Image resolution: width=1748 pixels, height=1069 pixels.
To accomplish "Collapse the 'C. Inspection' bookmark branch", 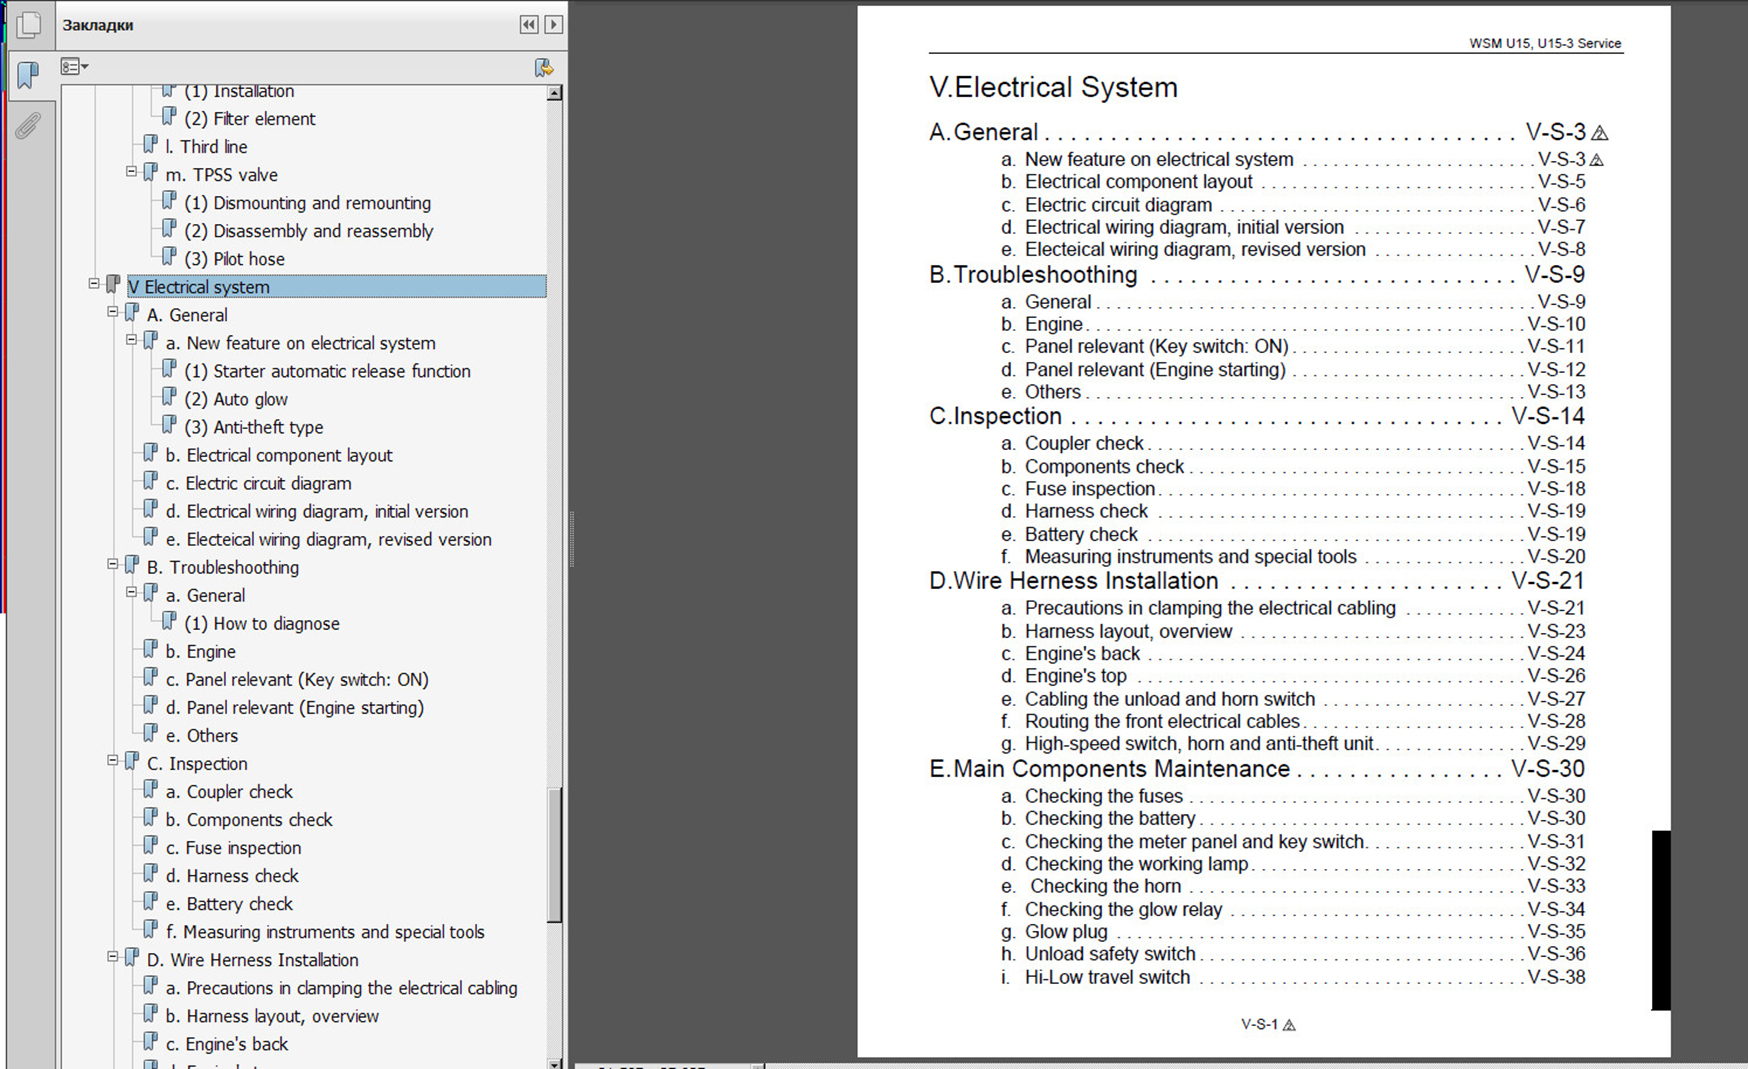I will [x=113, y=760].
